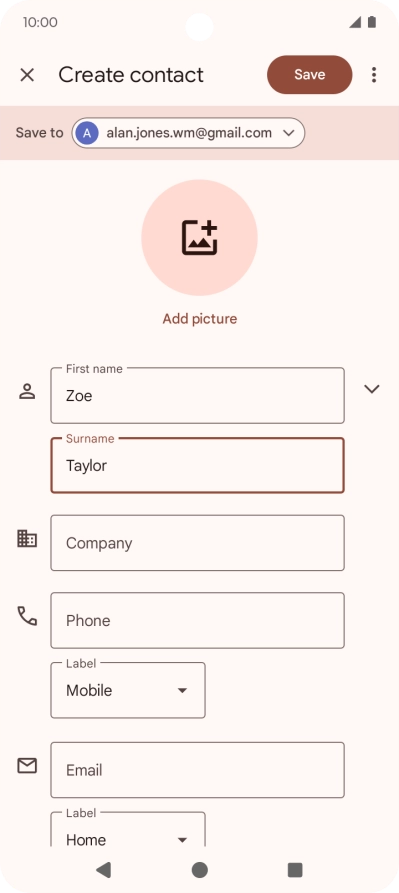The image size is (399, 893).
Task: Tap the Android back navigation button
Action: (104, 870)
